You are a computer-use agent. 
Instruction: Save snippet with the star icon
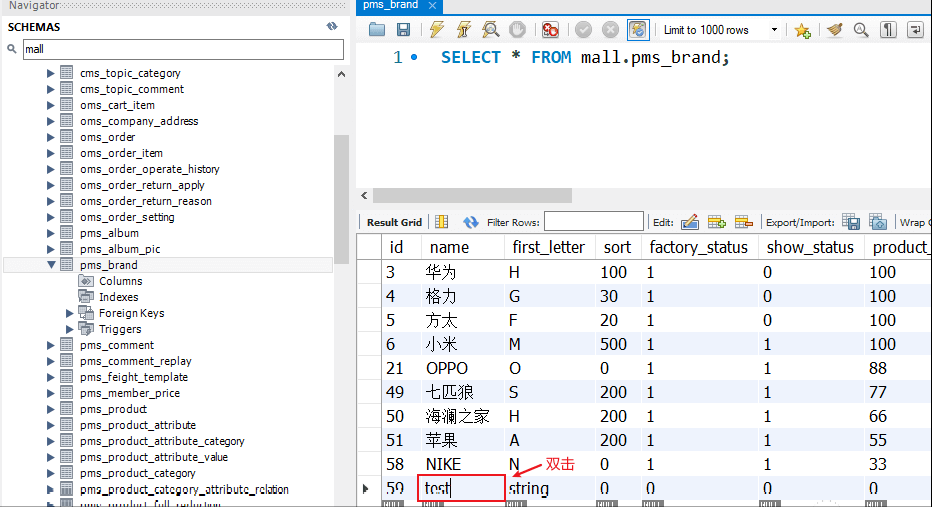tap(802, 30)
